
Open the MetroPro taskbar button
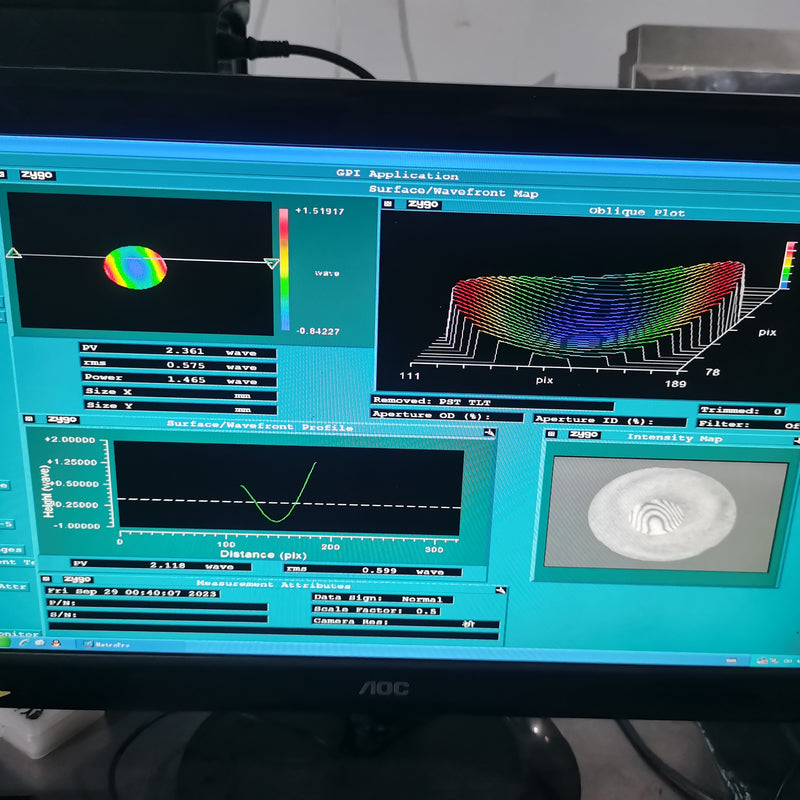tap(107, 644)
